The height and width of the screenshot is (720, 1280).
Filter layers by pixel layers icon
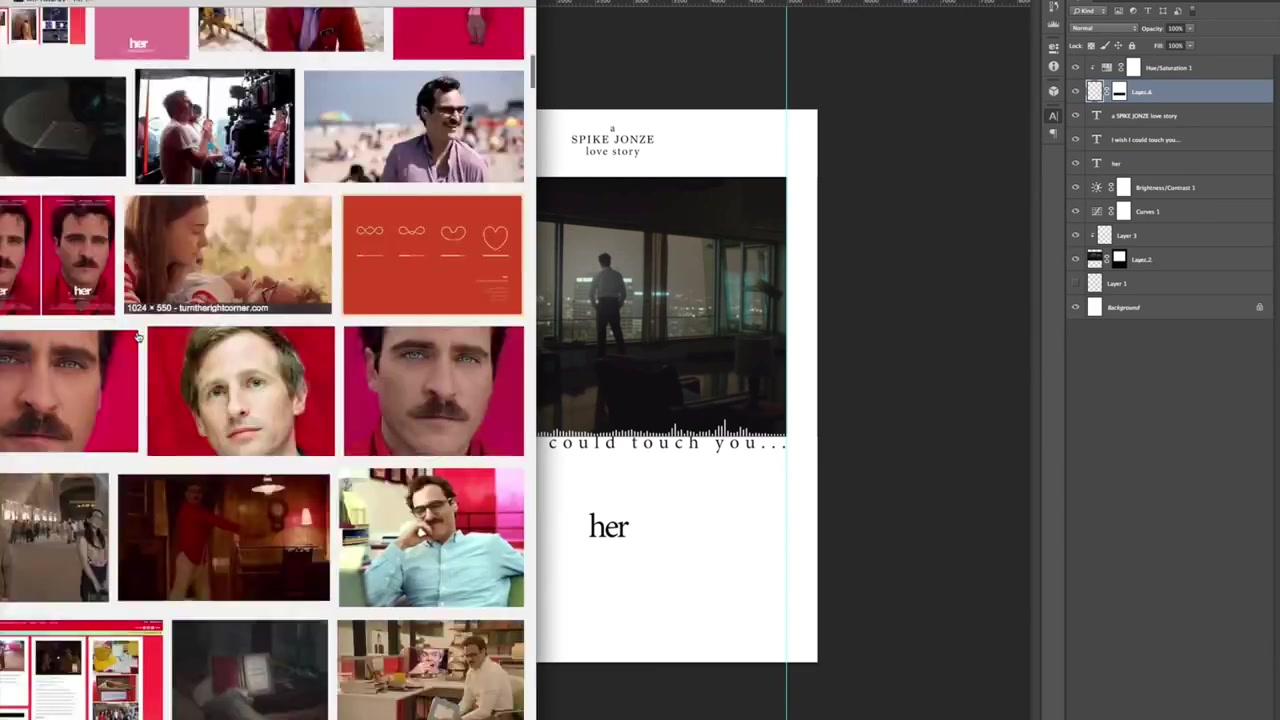point(1119,11)
